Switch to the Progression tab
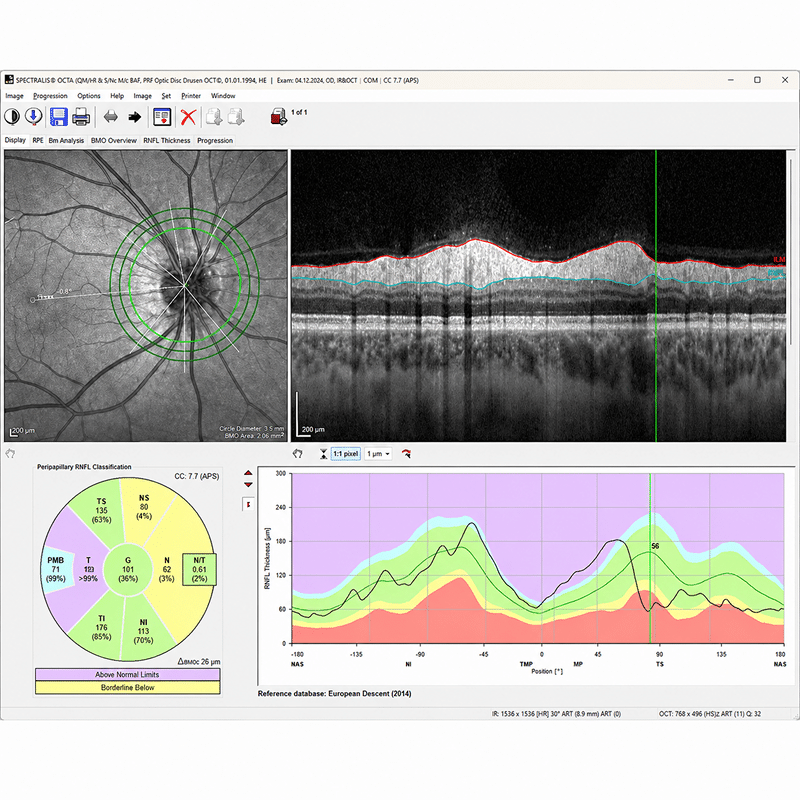 point(215,140)
